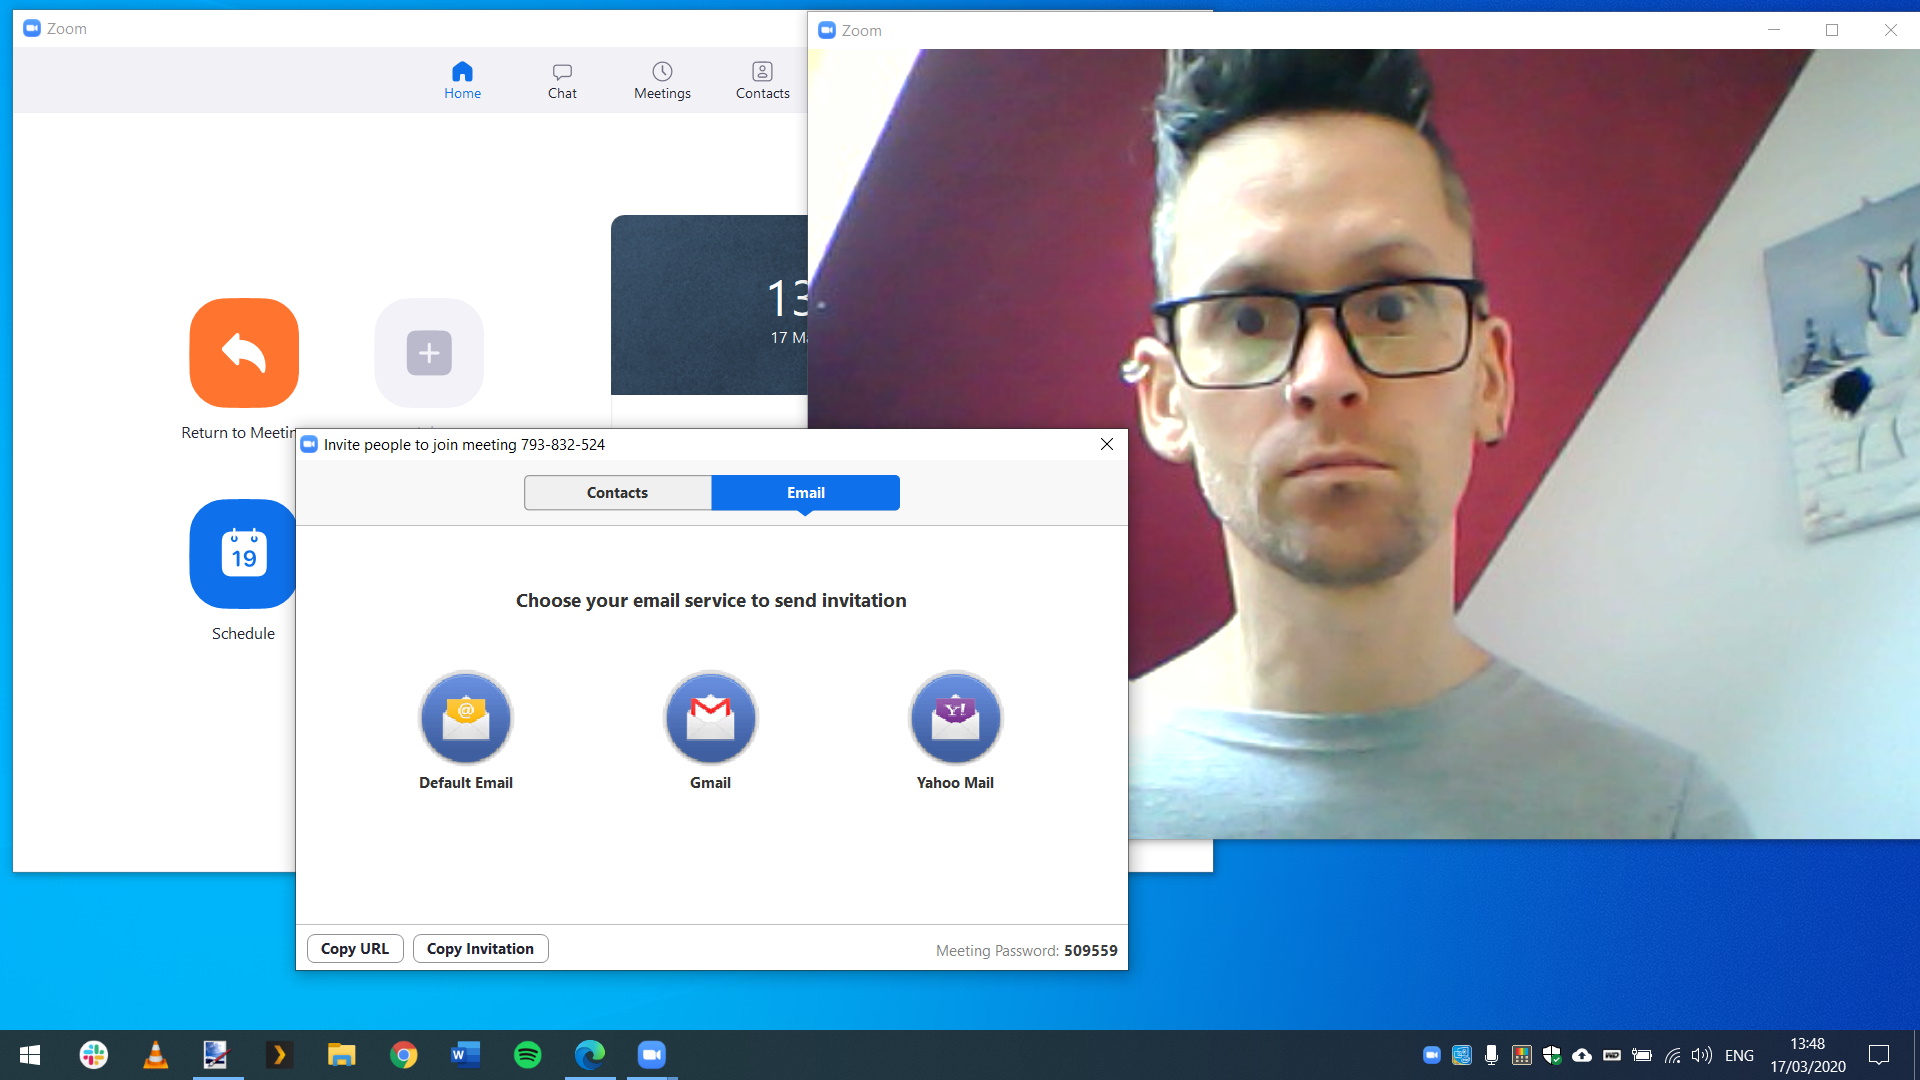
Task: Open the Home tab in Zoom
Action: point(462,80)
